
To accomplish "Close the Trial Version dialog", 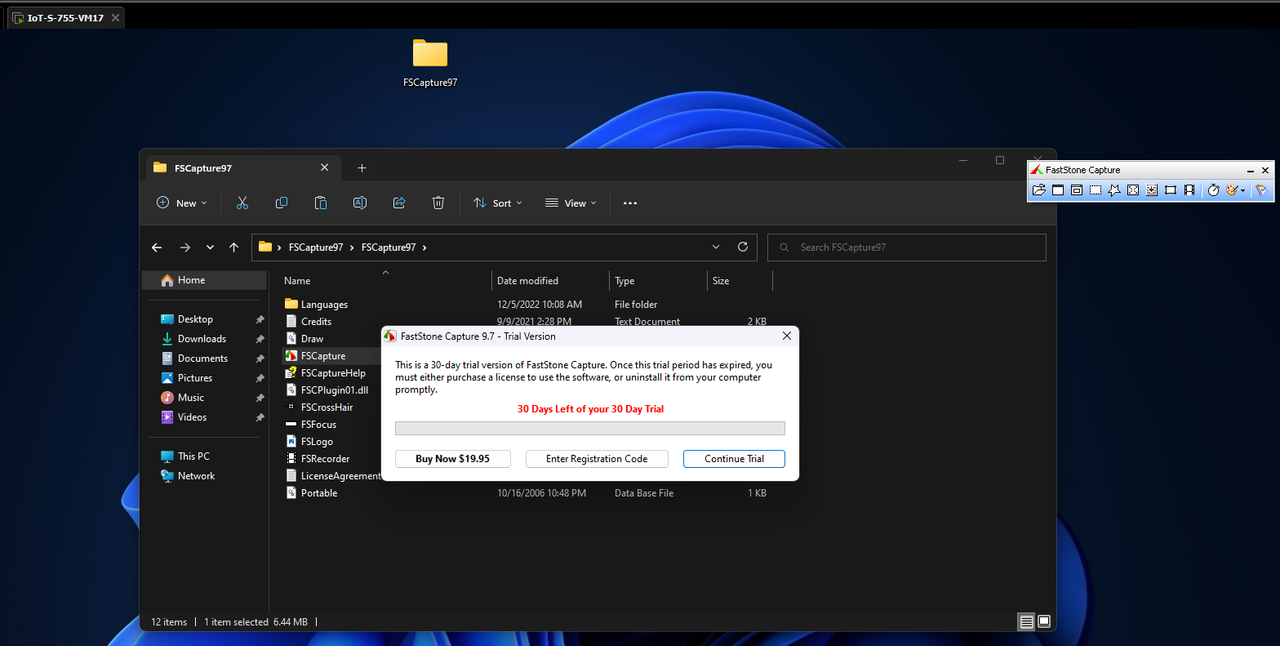I will pos(786,336).
